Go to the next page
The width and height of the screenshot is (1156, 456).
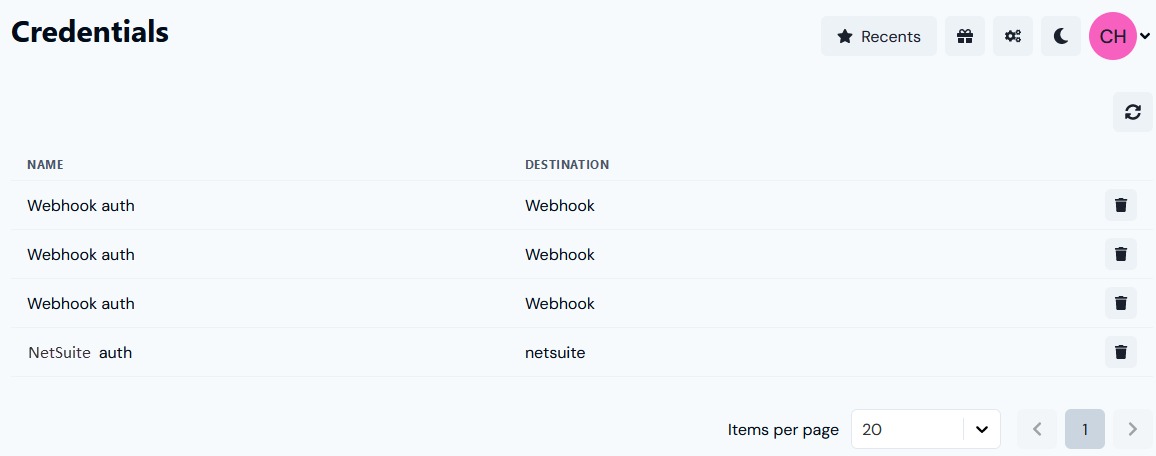1132,429
